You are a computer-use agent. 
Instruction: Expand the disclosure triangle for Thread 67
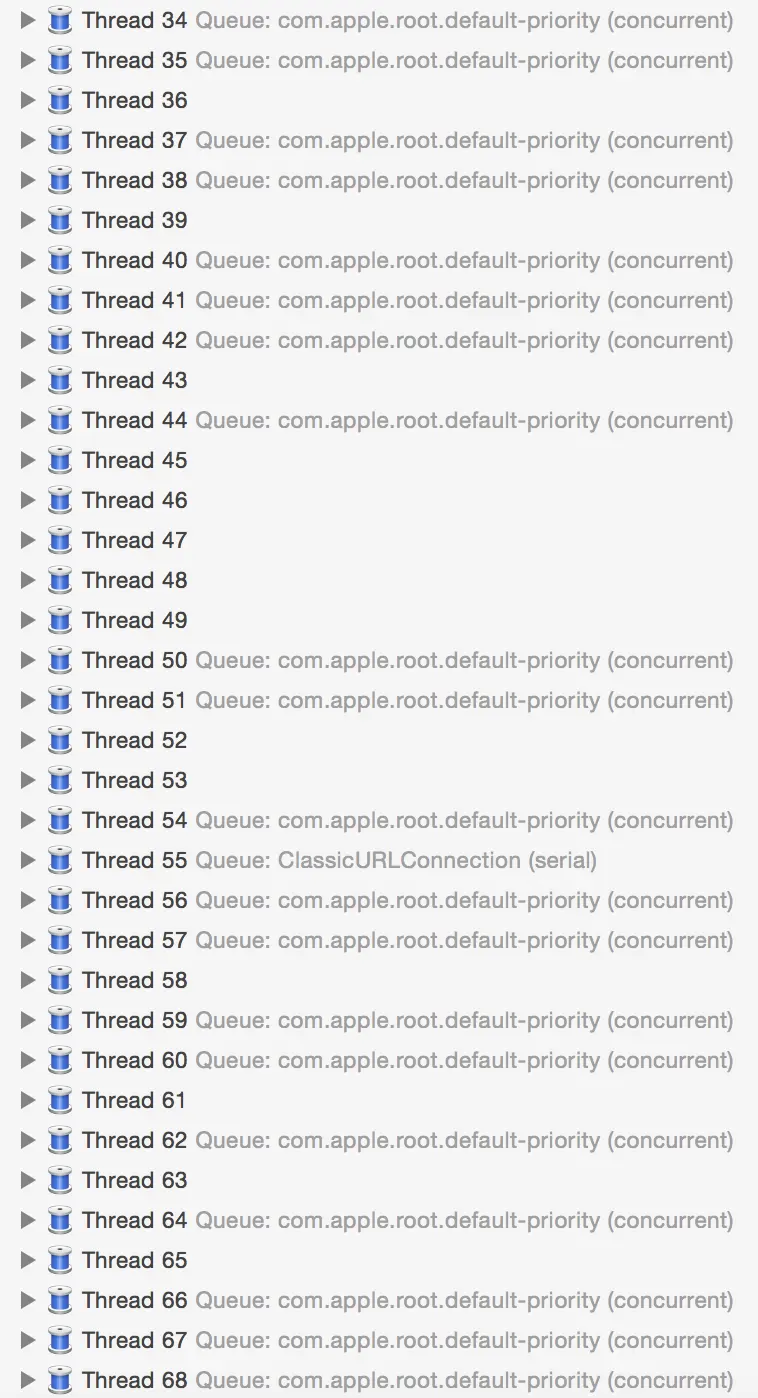coord(27,1340)
